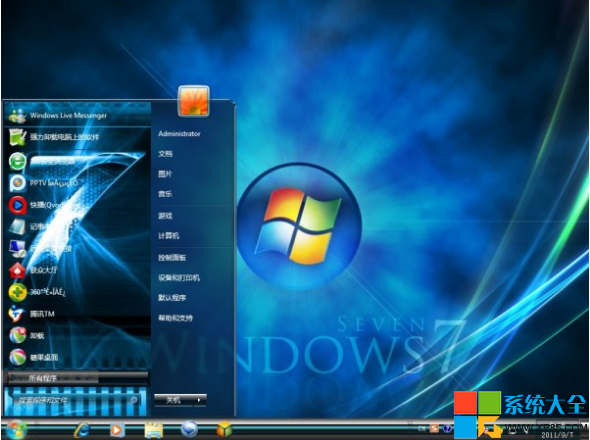Screen dimensions: 590x440
Task: Launch PPTV from the Start menu
Action: pos(77,183)
